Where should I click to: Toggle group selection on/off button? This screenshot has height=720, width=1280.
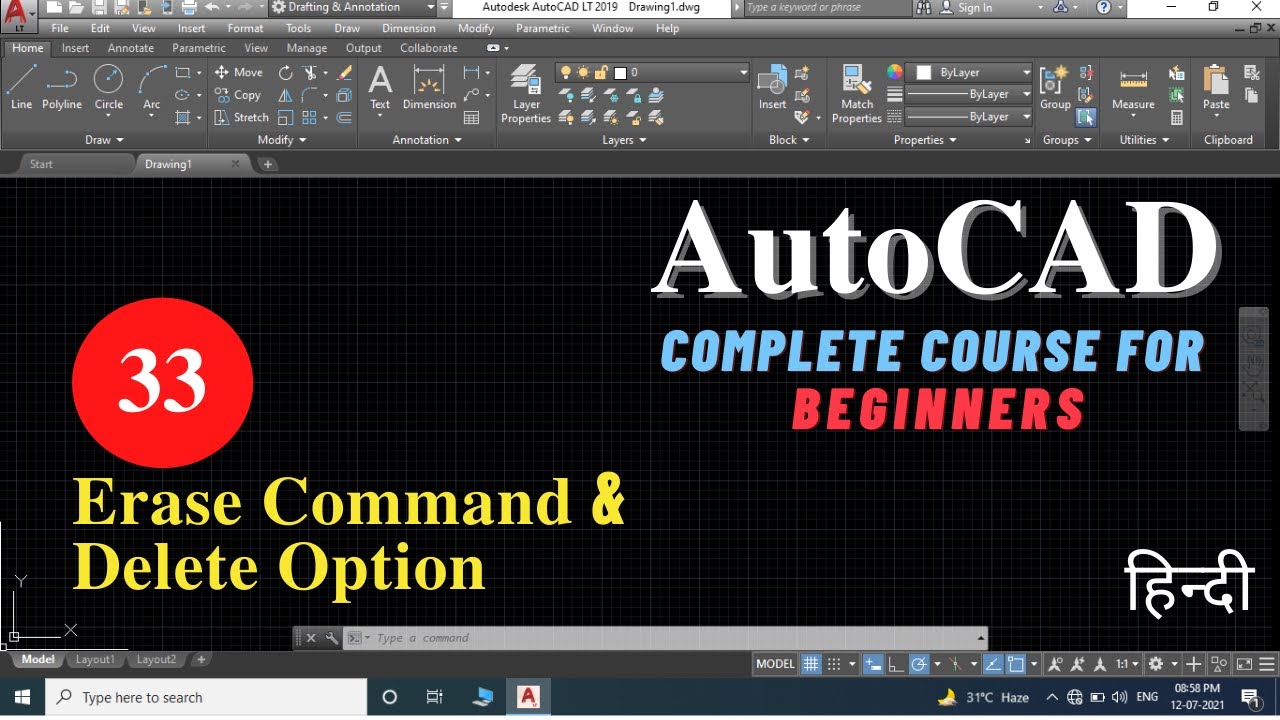1086,117
